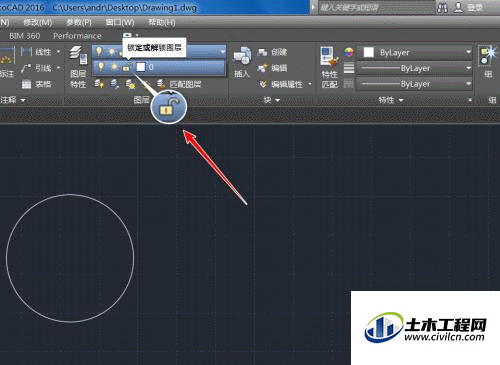Click the binoculars search icon in title bar
The height and width of the screenshot is (365, 500).
tap(442, 8)
